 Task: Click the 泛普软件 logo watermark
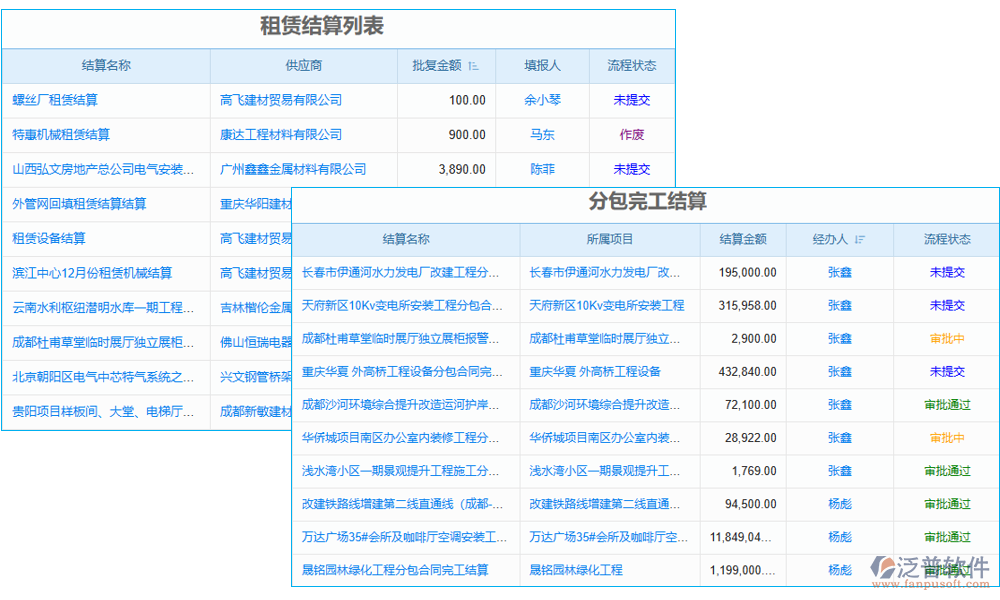[927, 563]
